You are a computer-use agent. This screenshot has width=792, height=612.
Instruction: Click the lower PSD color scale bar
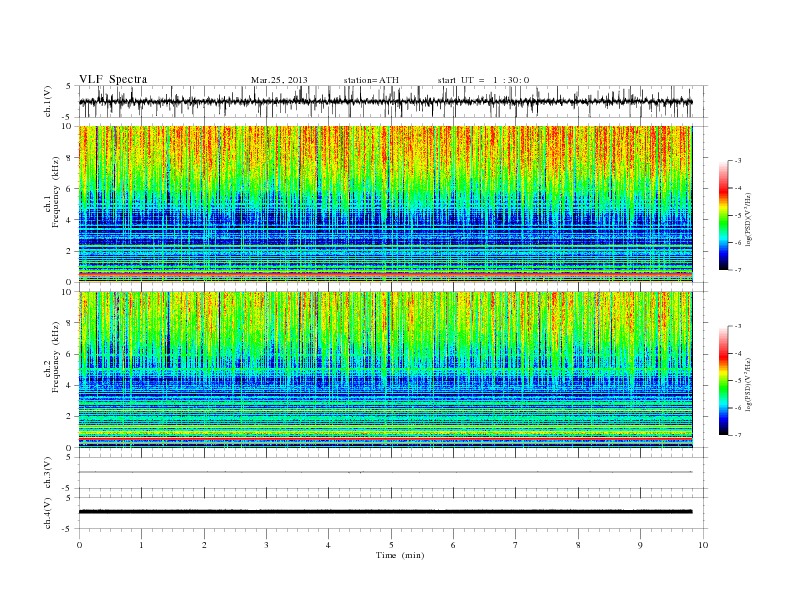click(x=724, y=381)
